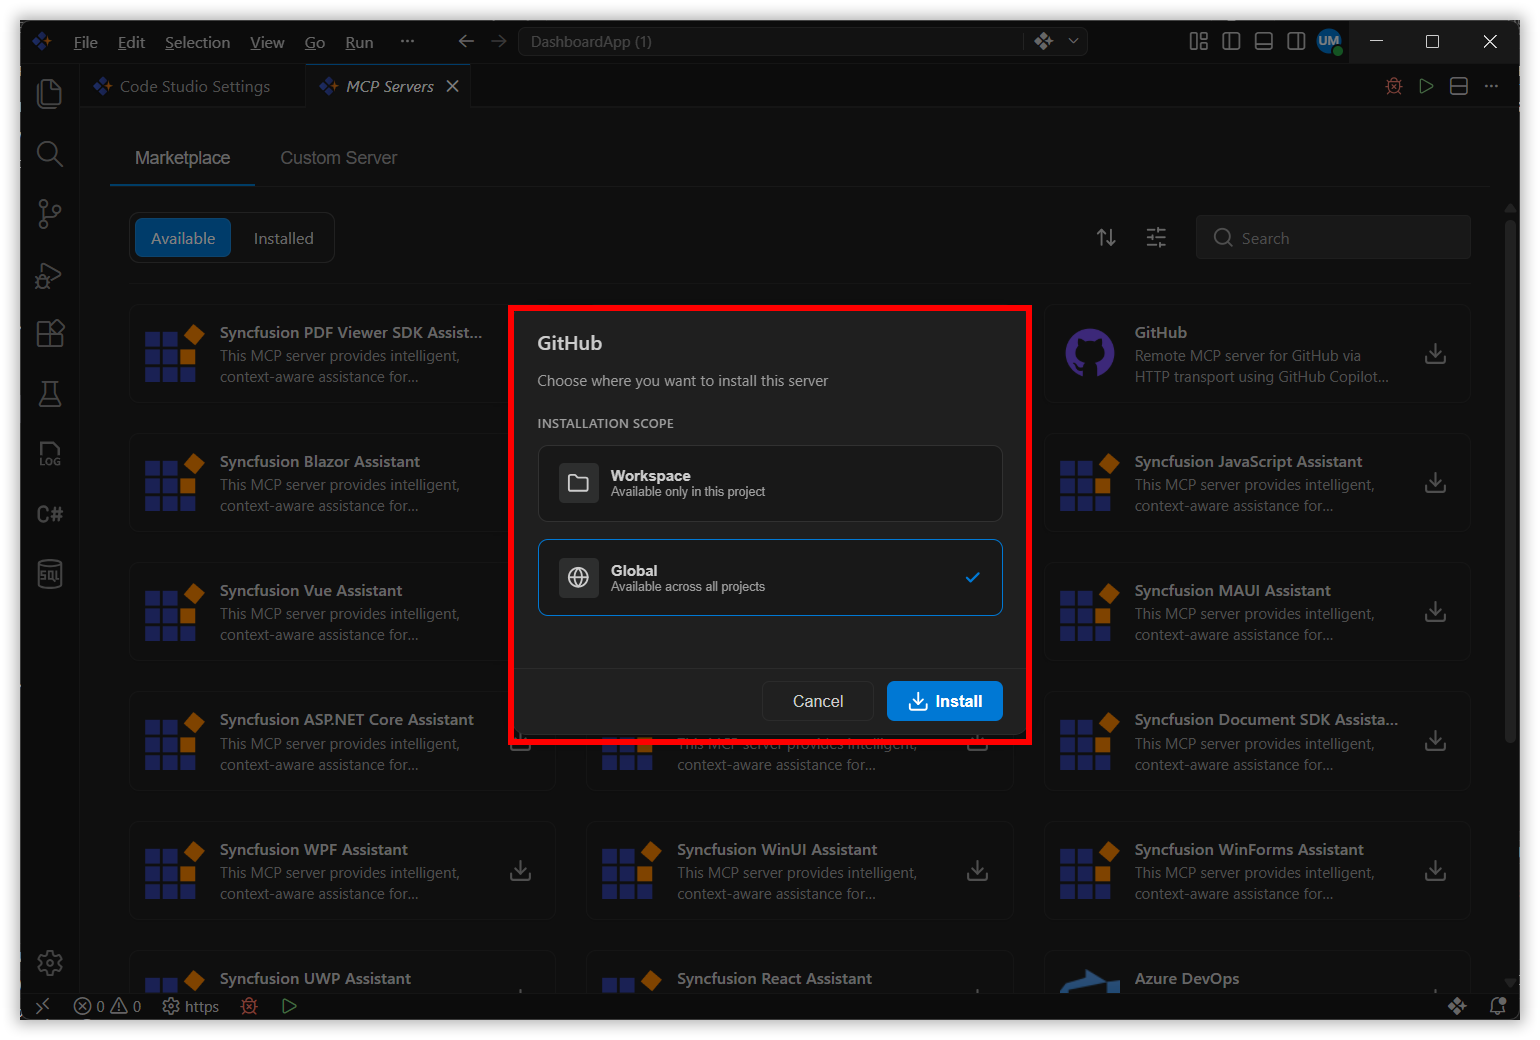Click the MCP servers Search field
The height and width of the screenshot is (1040, 1540).
tap(1333, 237)
